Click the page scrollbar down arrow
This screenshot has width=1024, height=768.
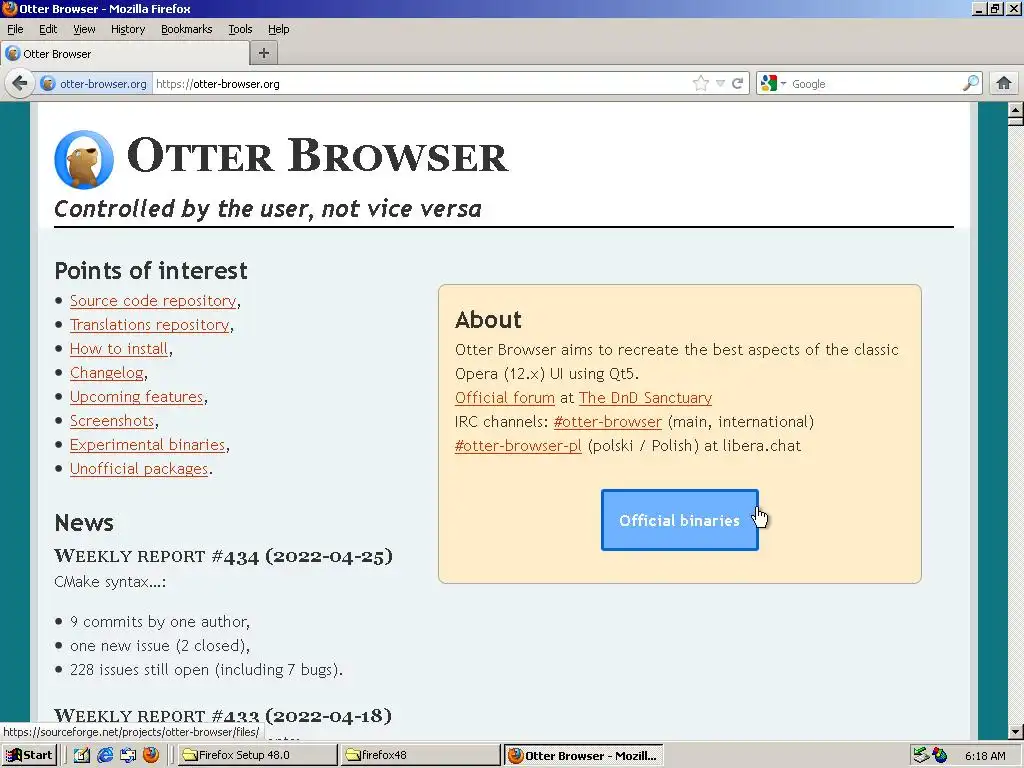(1016, 731)
